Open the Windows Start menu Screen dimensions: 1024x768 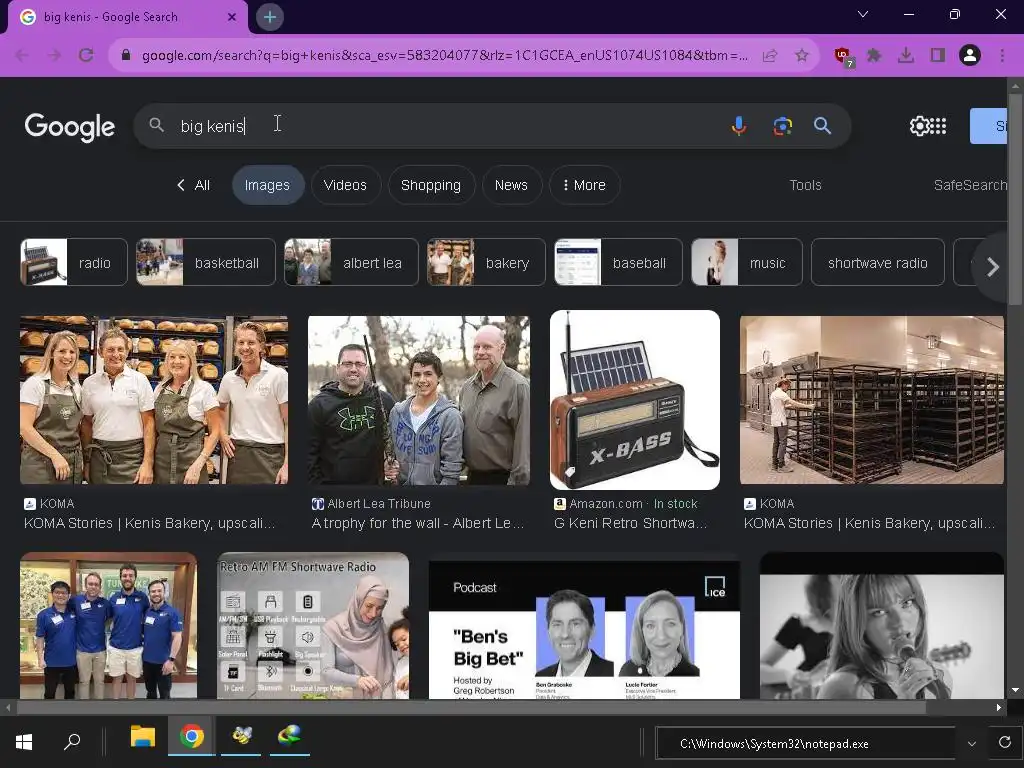[24, 741]
